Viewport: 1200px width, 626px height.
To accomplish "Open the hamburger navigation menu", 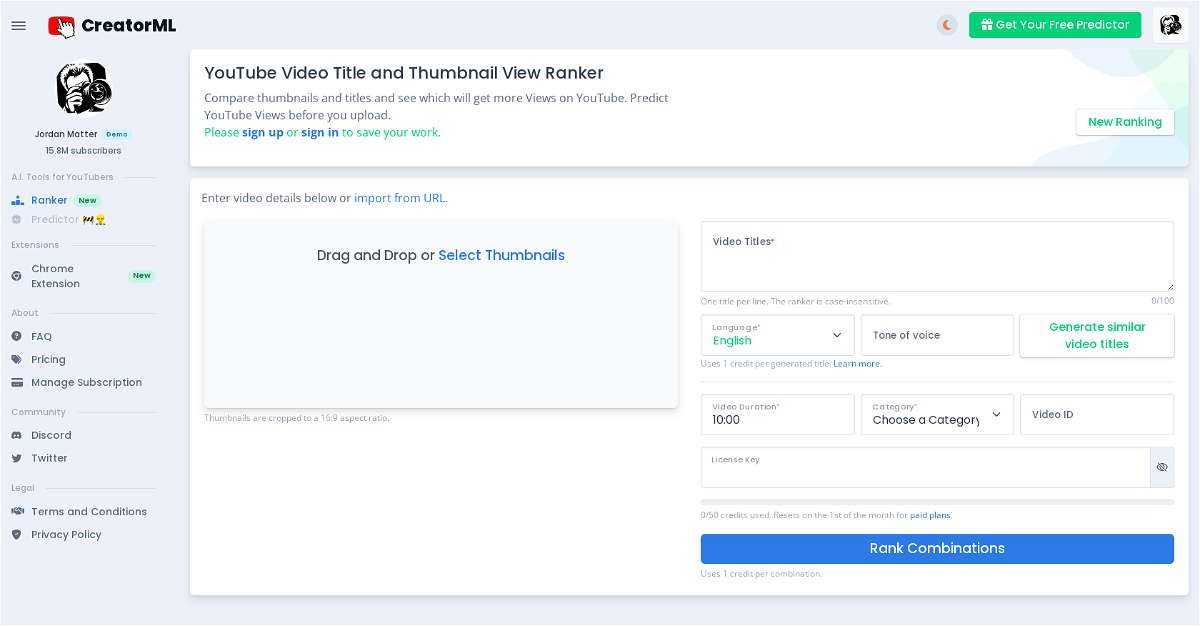I will (18, 25).
